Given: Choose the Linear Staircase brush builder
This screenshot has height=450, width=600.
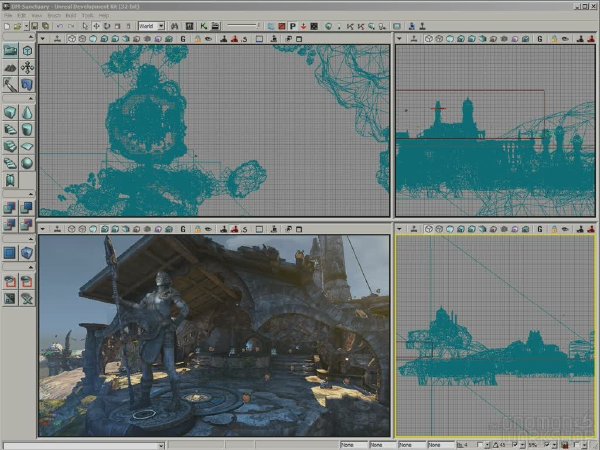Looking at the screenshot, I should click(x=10, y=146).
